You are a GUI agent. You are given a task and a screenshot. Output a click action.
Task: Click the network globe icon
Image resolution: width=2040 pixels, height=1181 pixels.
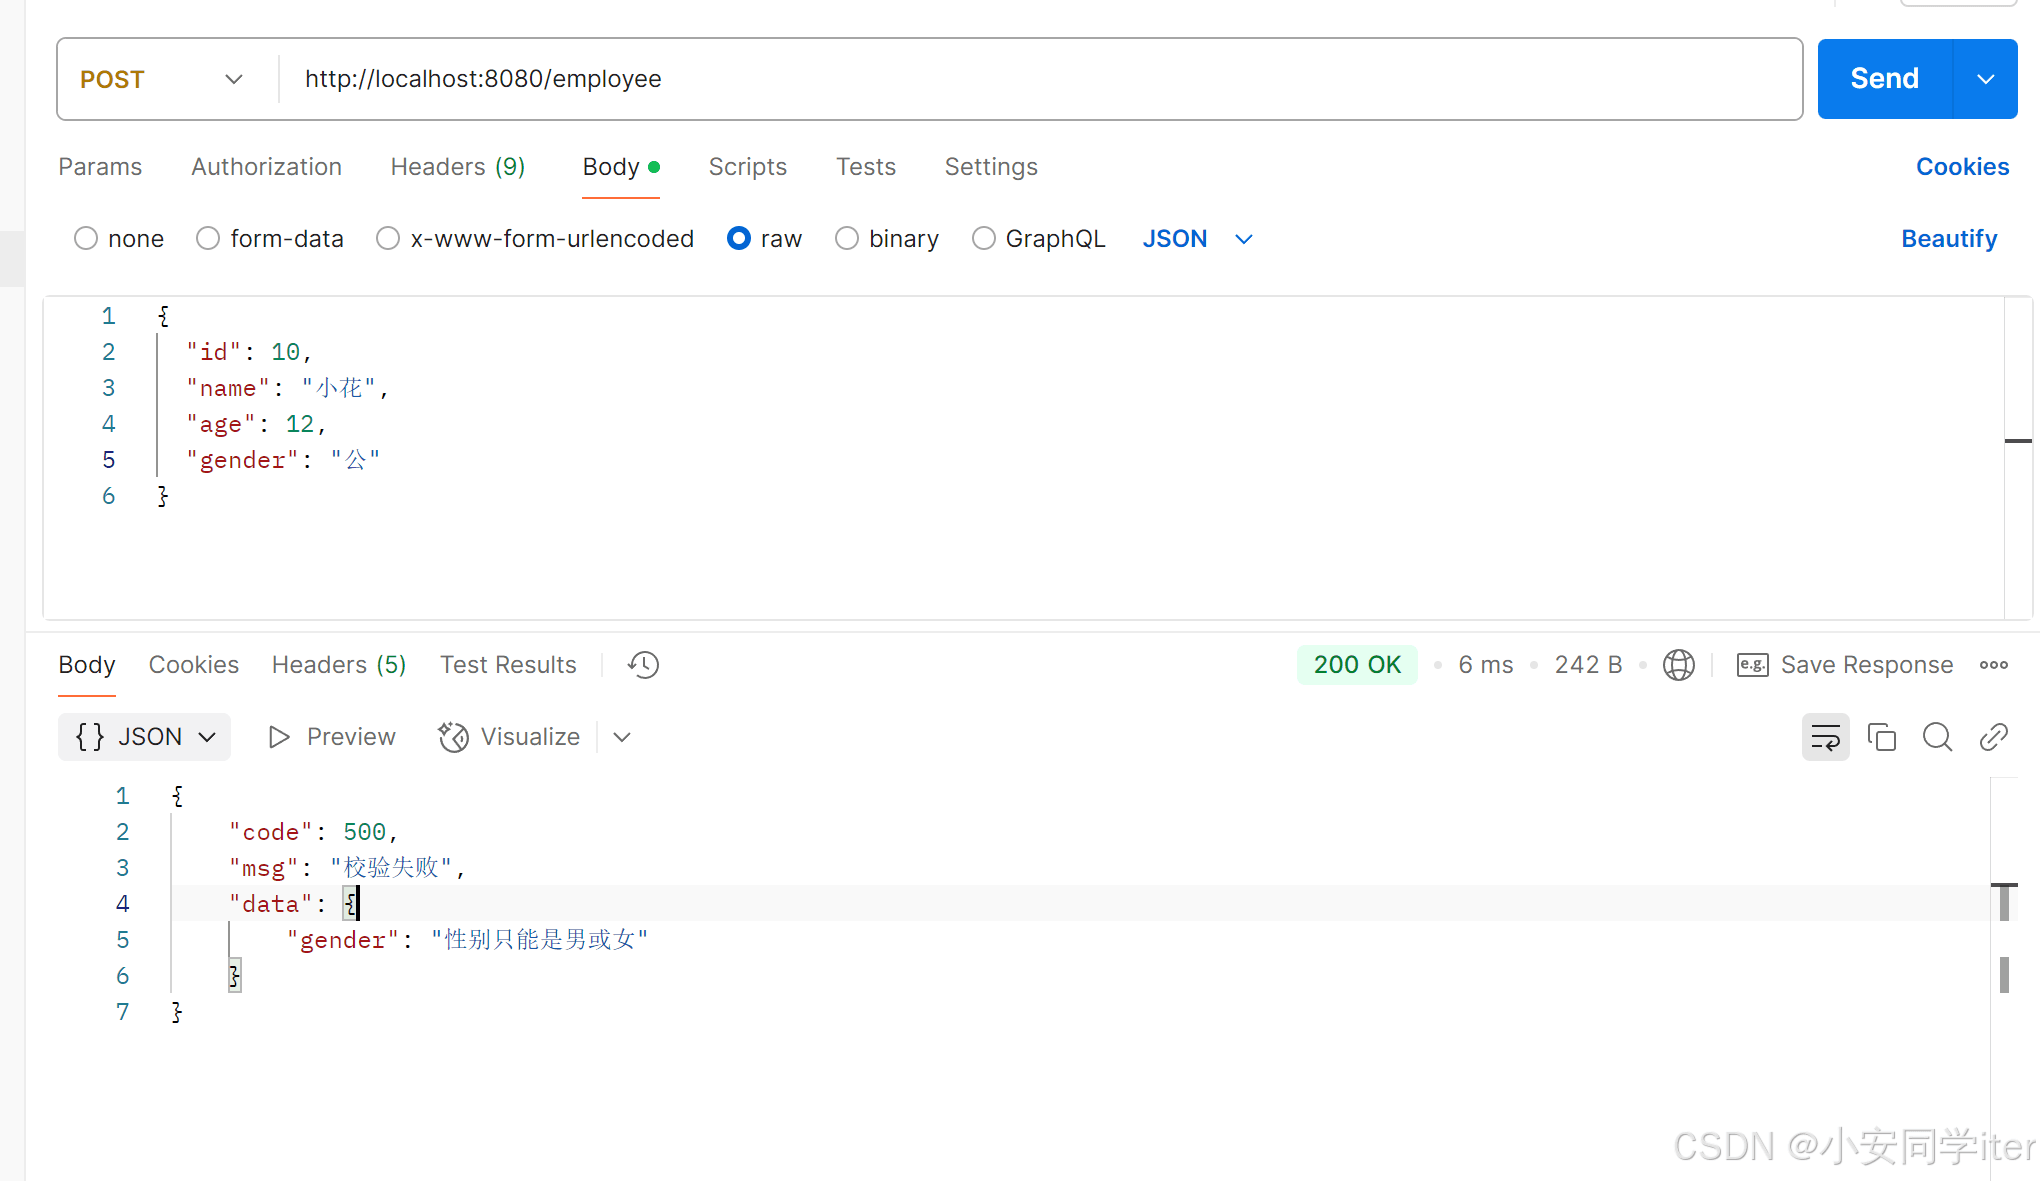[1678, 665]
